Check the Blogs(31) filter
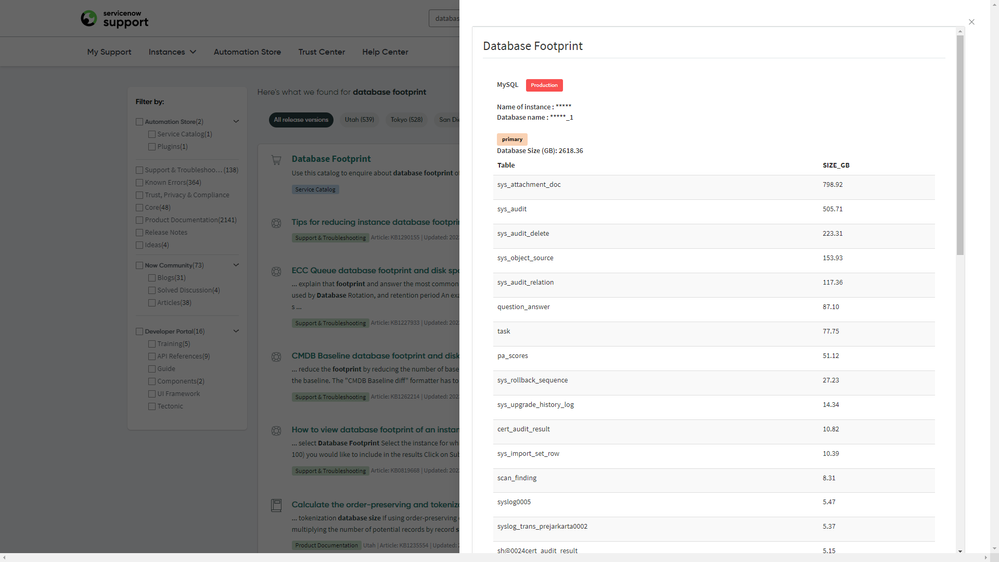This screenshot has width=999, height=562. [x=152, y=278]
